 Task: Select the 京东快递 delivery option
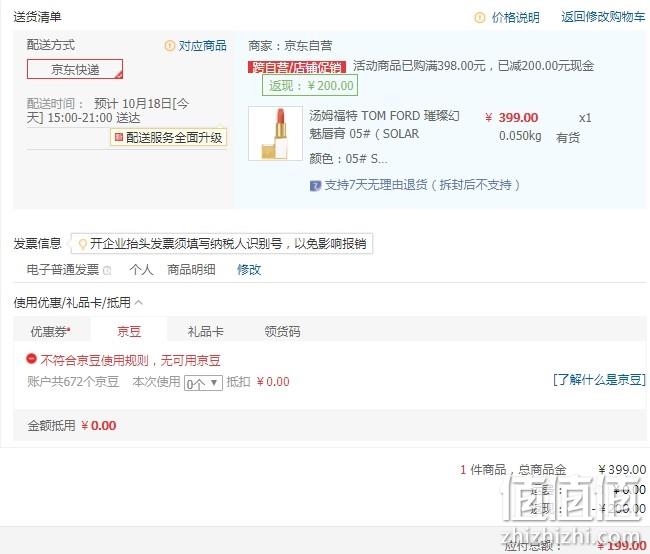(x=75, y=69)
